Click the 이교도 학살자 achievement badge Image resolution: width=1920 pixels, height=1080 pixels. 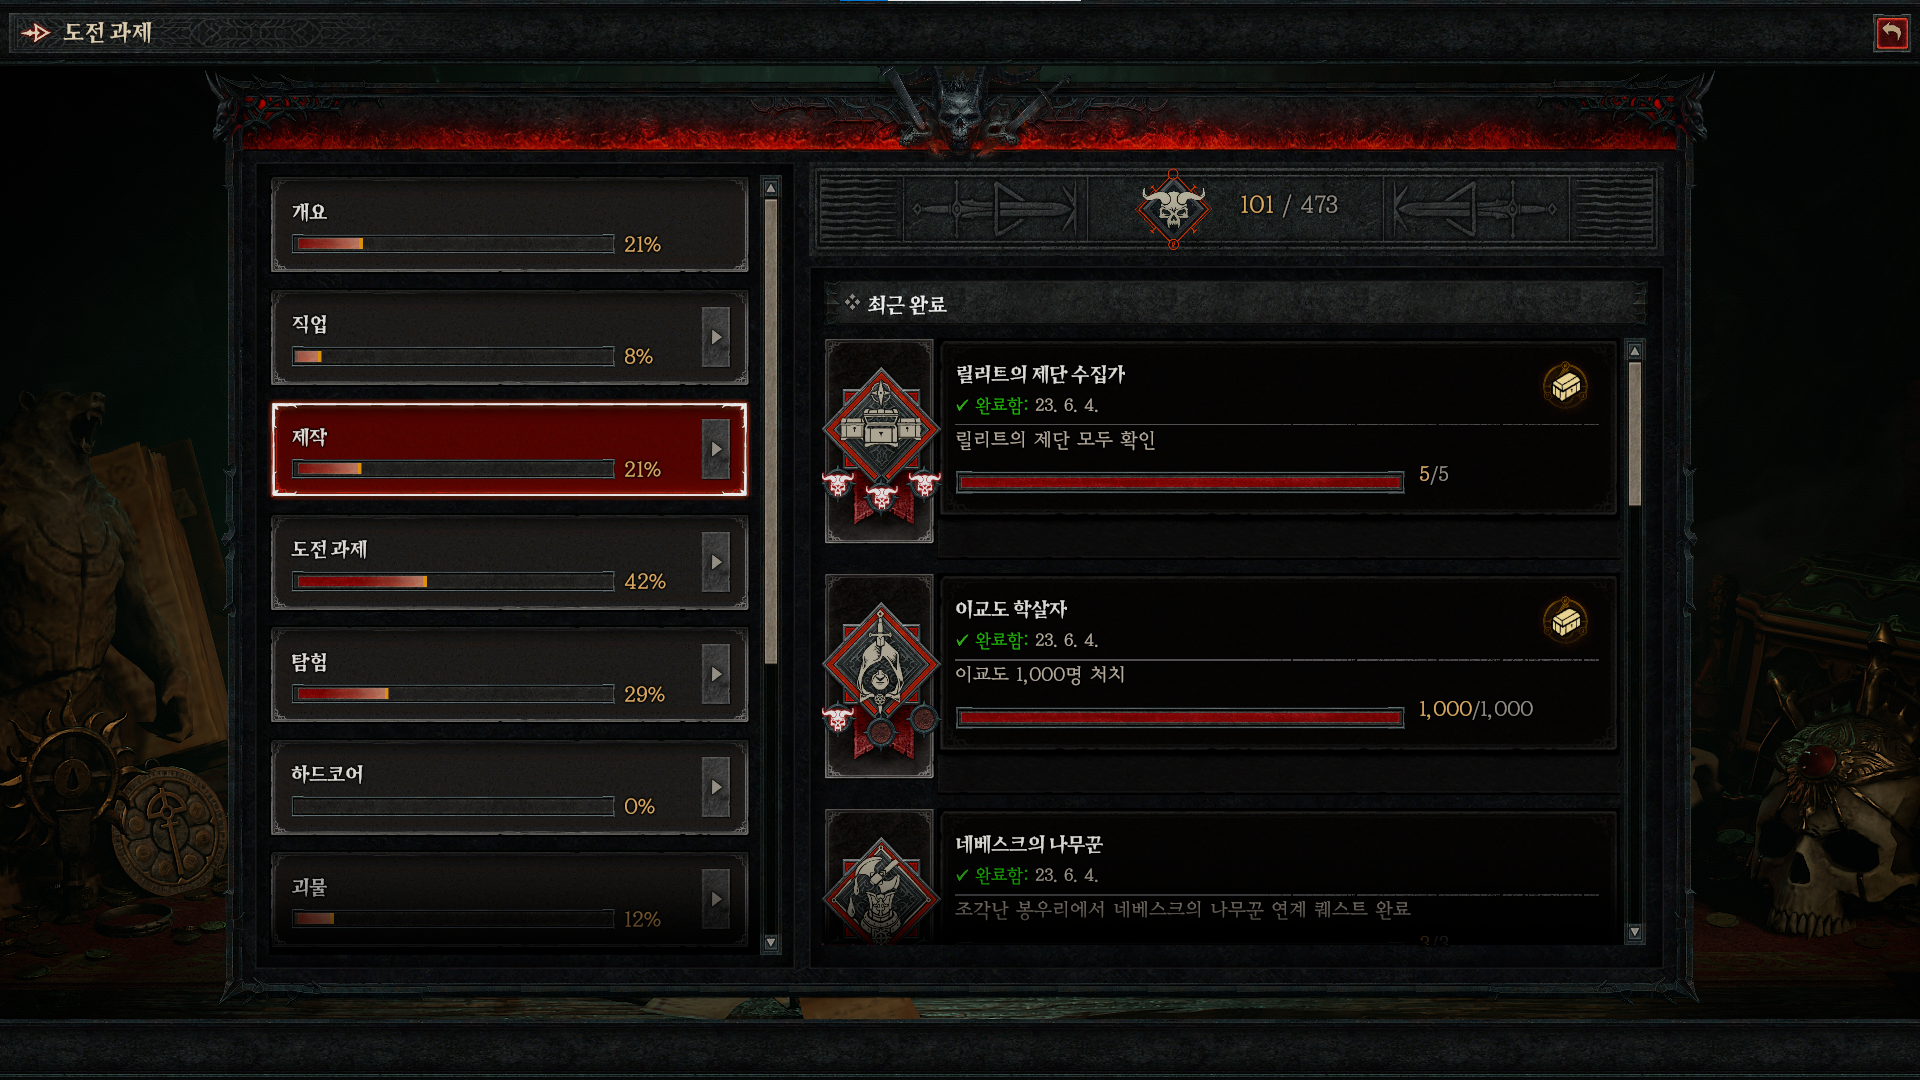880,677
